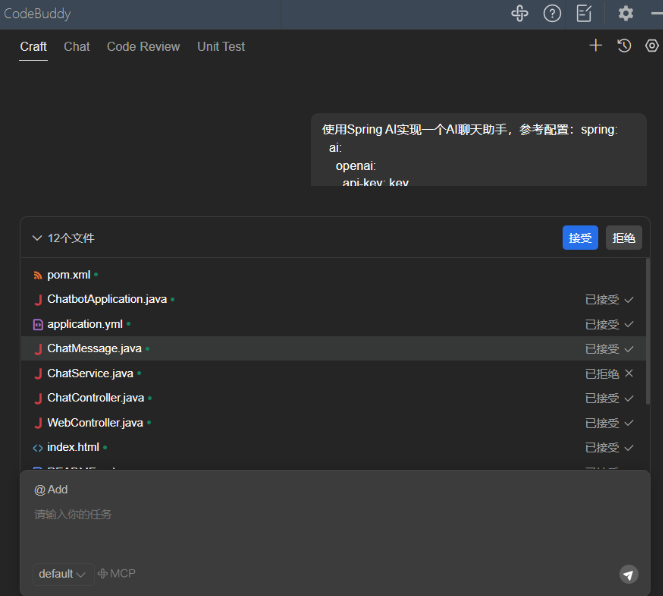This screenshot has height=596, width=663.
Task: Click @ Add to attach context
Action: pyautogui.click(x=51, y=490)
